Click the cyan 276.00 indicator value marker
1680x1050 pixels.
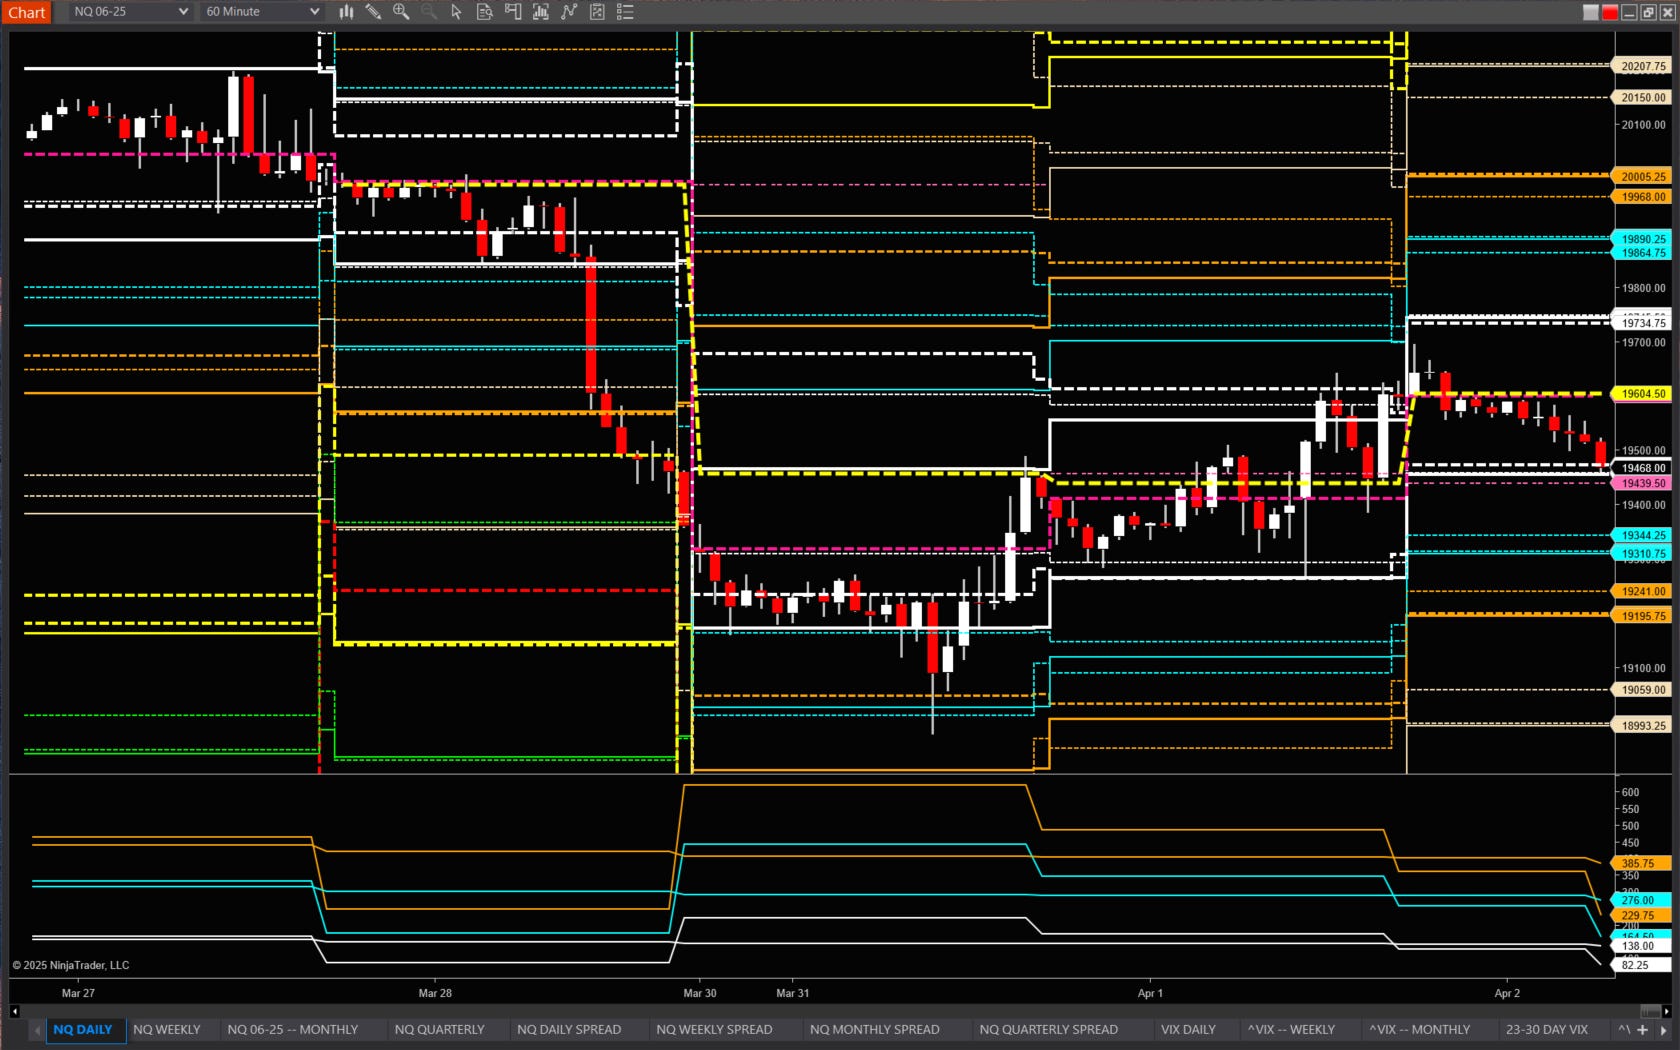pyautogui.click(x=1641, y=900)
